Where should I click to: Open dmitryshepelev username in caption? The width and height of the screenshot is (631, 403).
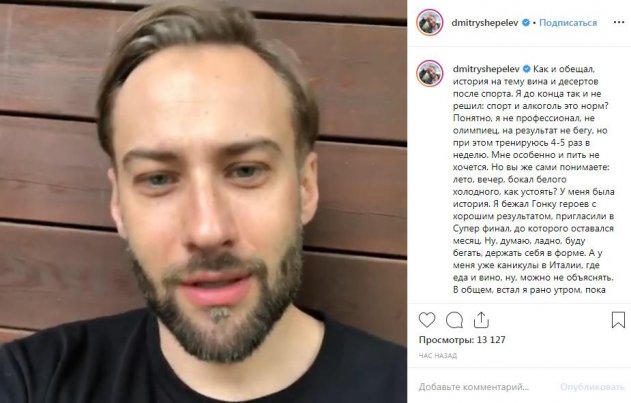tap(486, 69)
